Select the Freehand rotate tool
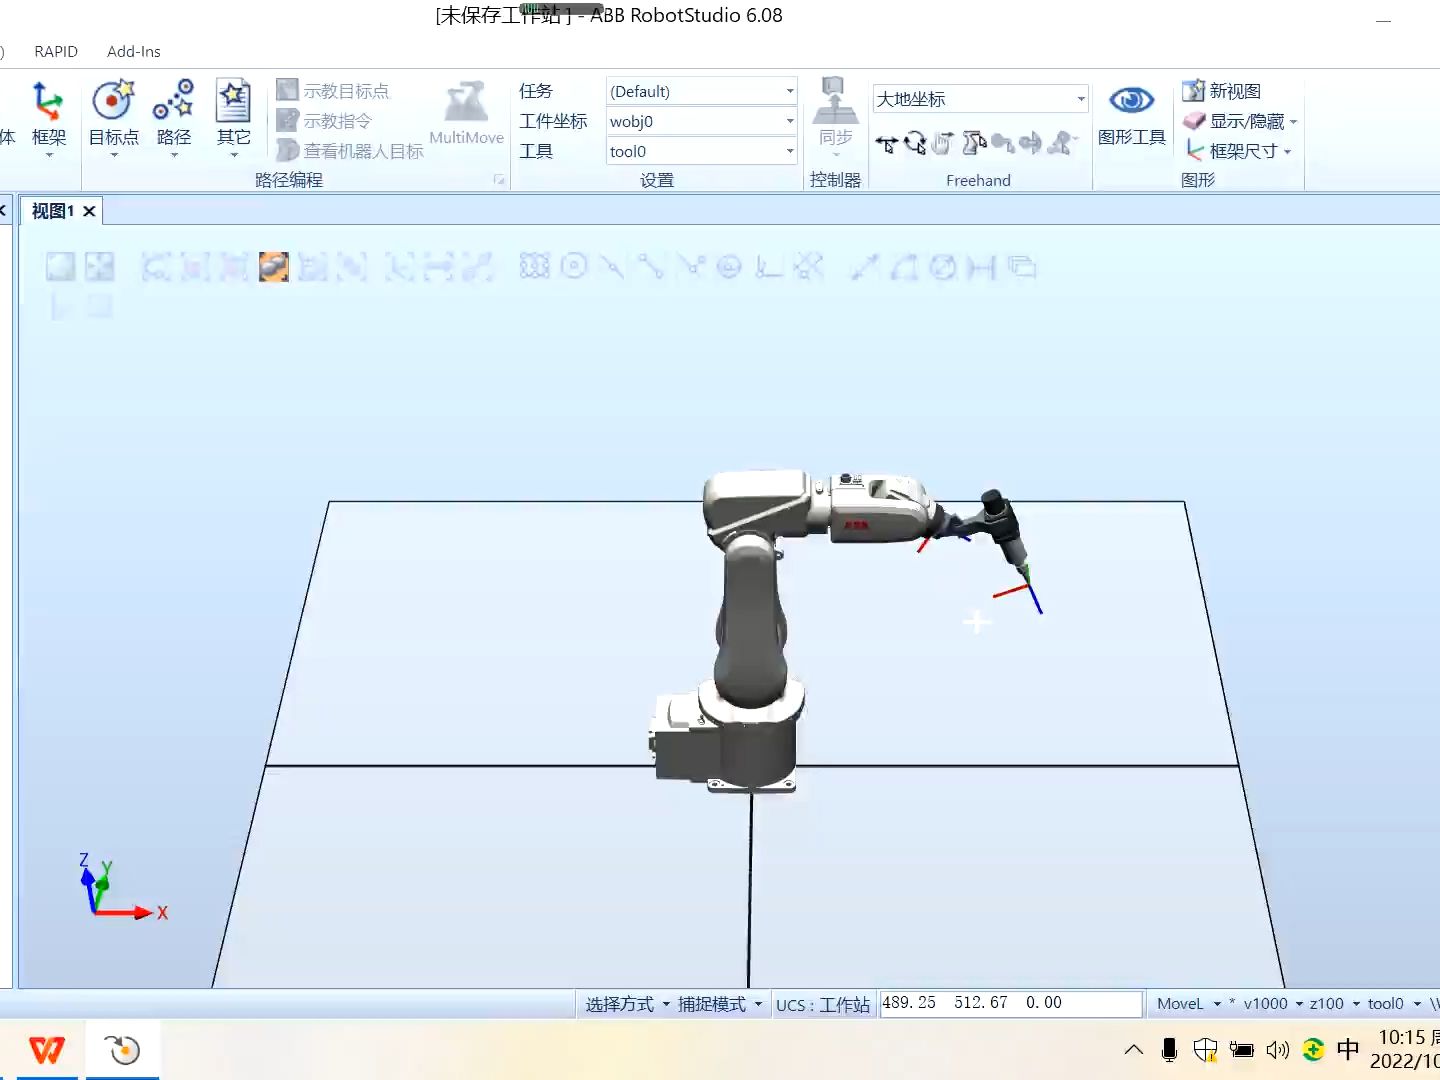Viewport: 1440px width, 1080px height. [x=915, y=143]
